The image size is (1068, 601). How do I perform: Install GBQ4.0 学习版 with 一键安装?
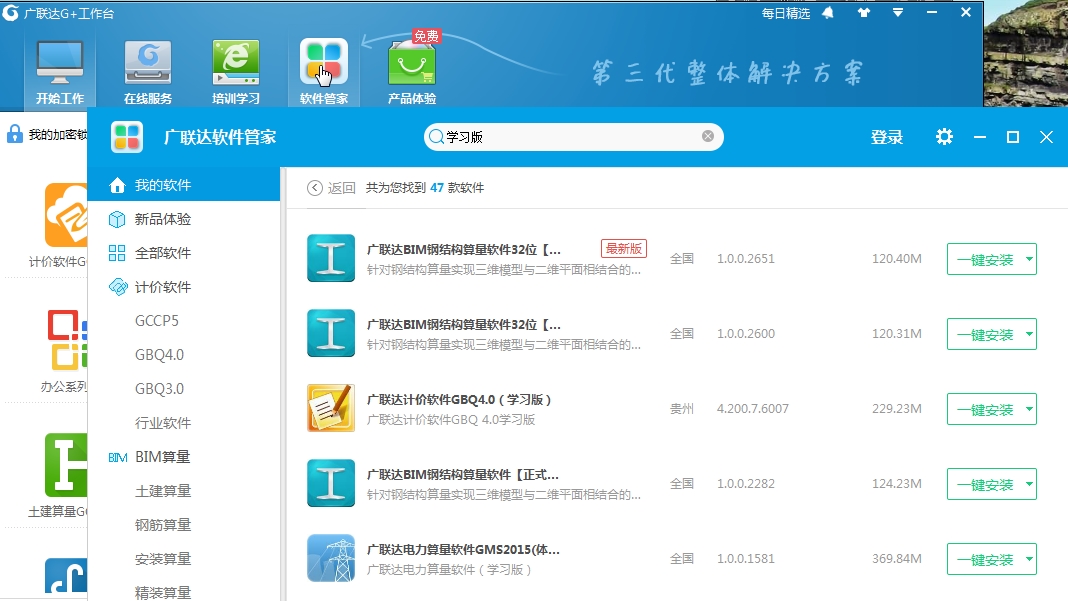(985, 409)
